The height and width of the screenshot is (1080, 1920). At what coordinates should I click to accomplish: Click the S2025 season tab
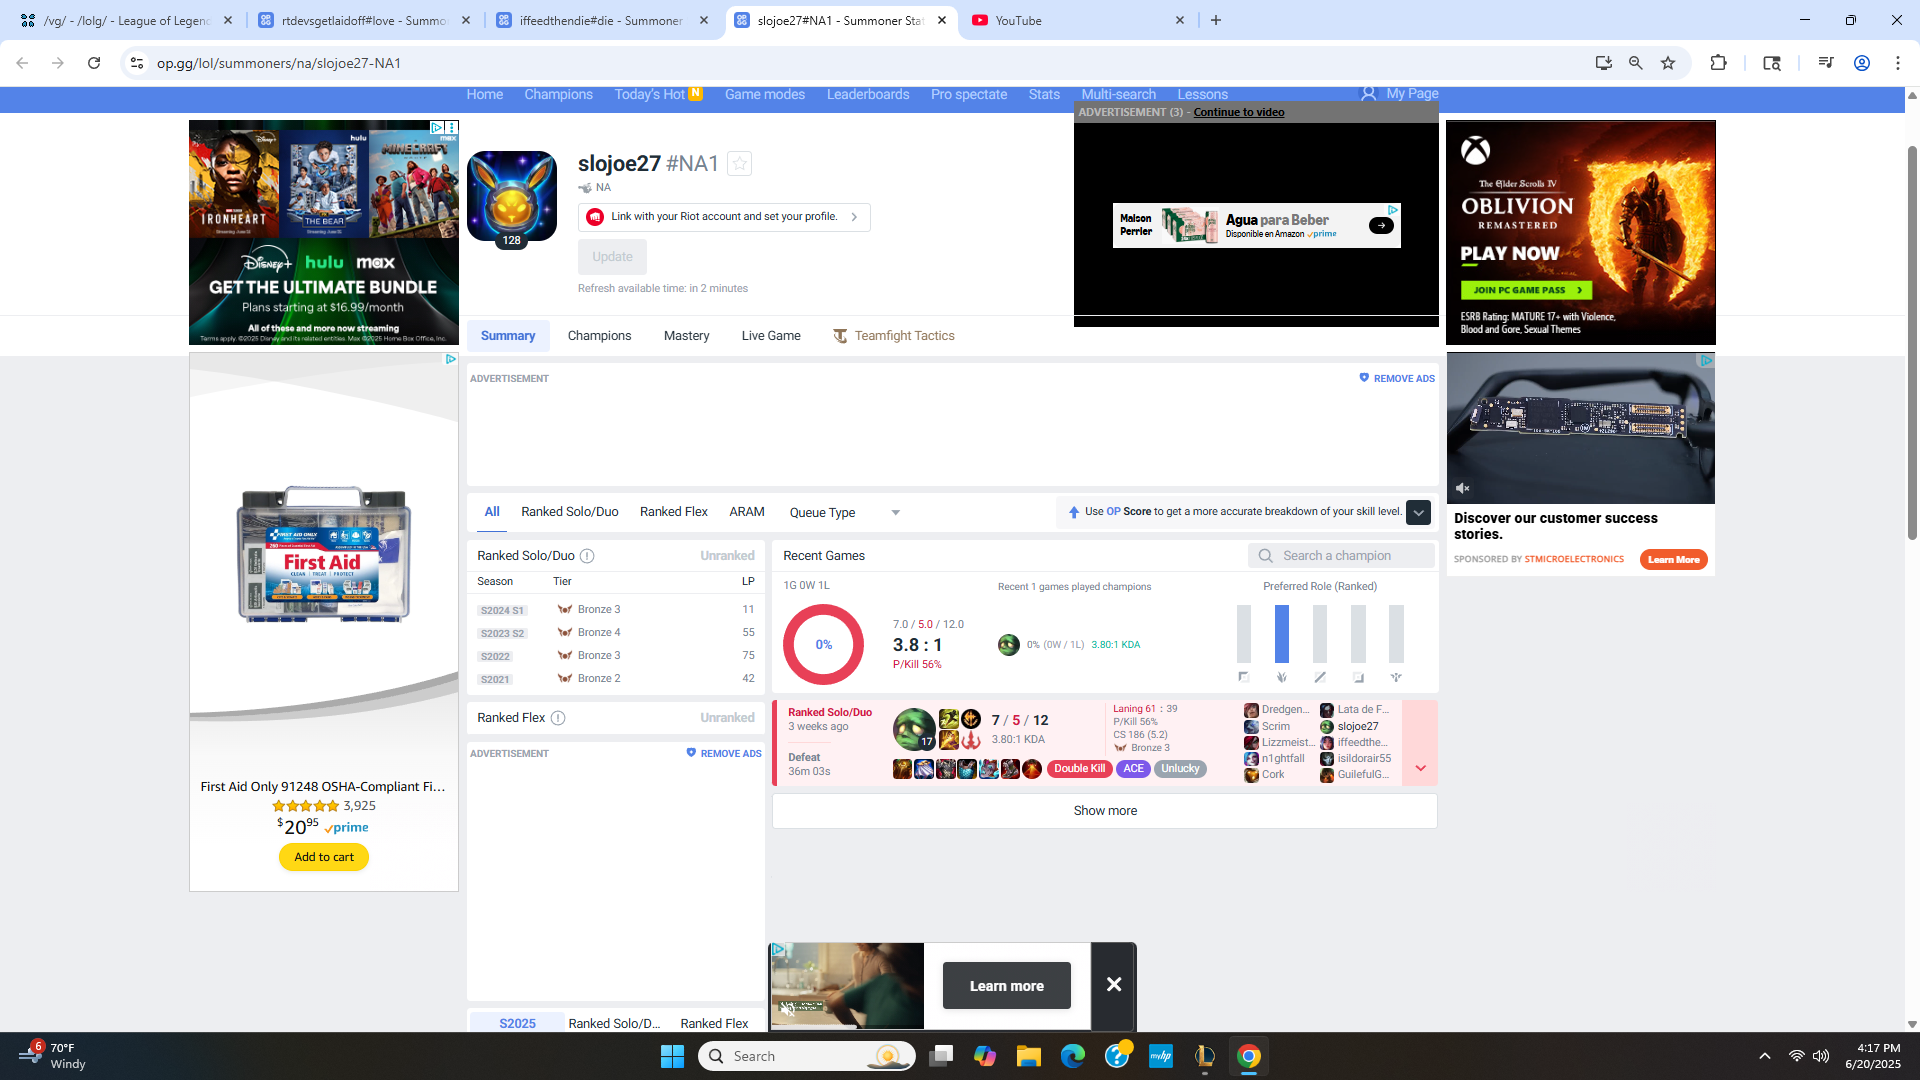point(517,1023)
